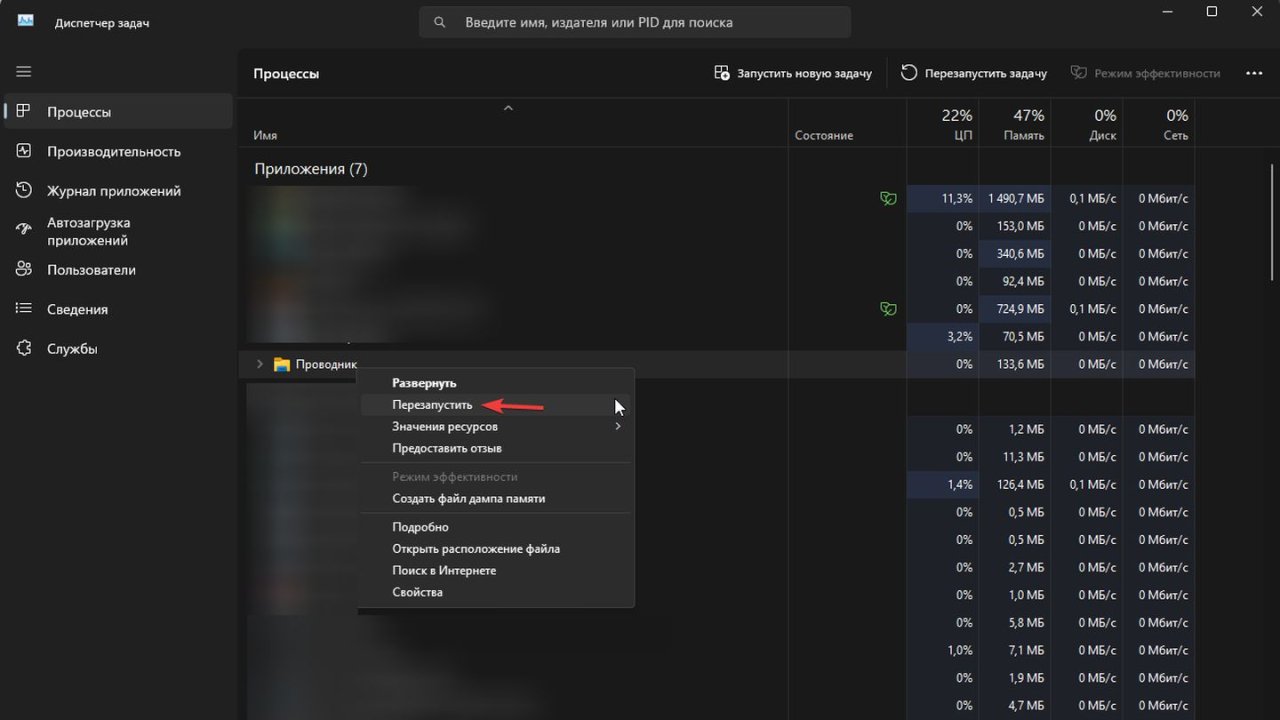Click Свойства in the context menu
The width and height of the screenshot is (1280, 720).
point(417,592)
